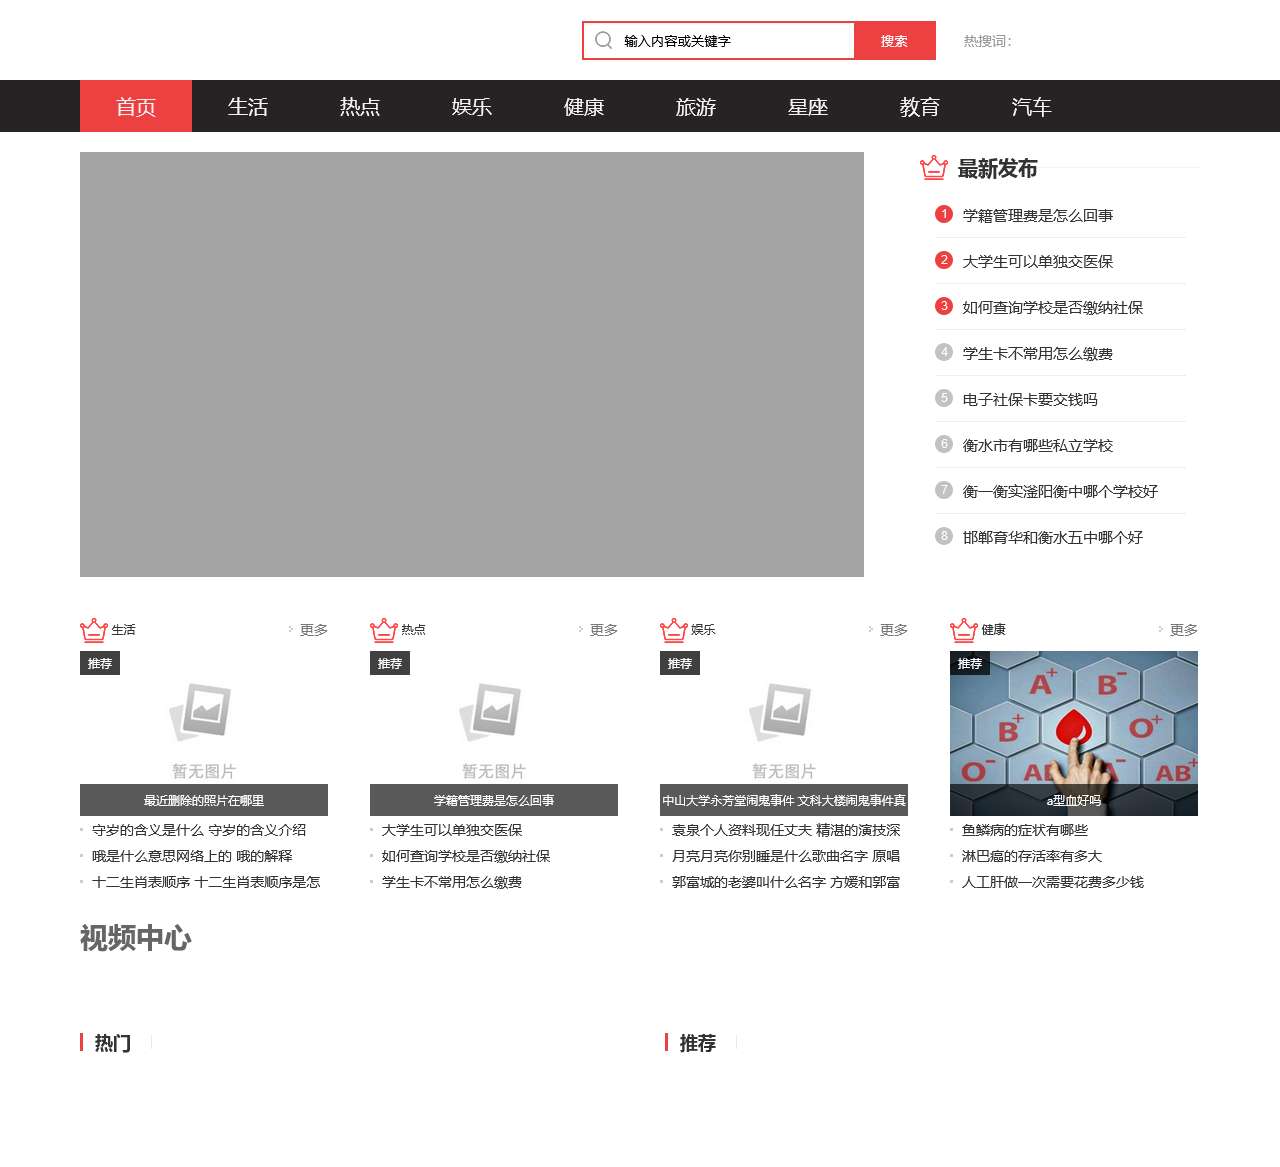Screen dimensions: 1280x1167
Task: Switch to the 推荐 video tab
Action: [x=697, y=1043]
